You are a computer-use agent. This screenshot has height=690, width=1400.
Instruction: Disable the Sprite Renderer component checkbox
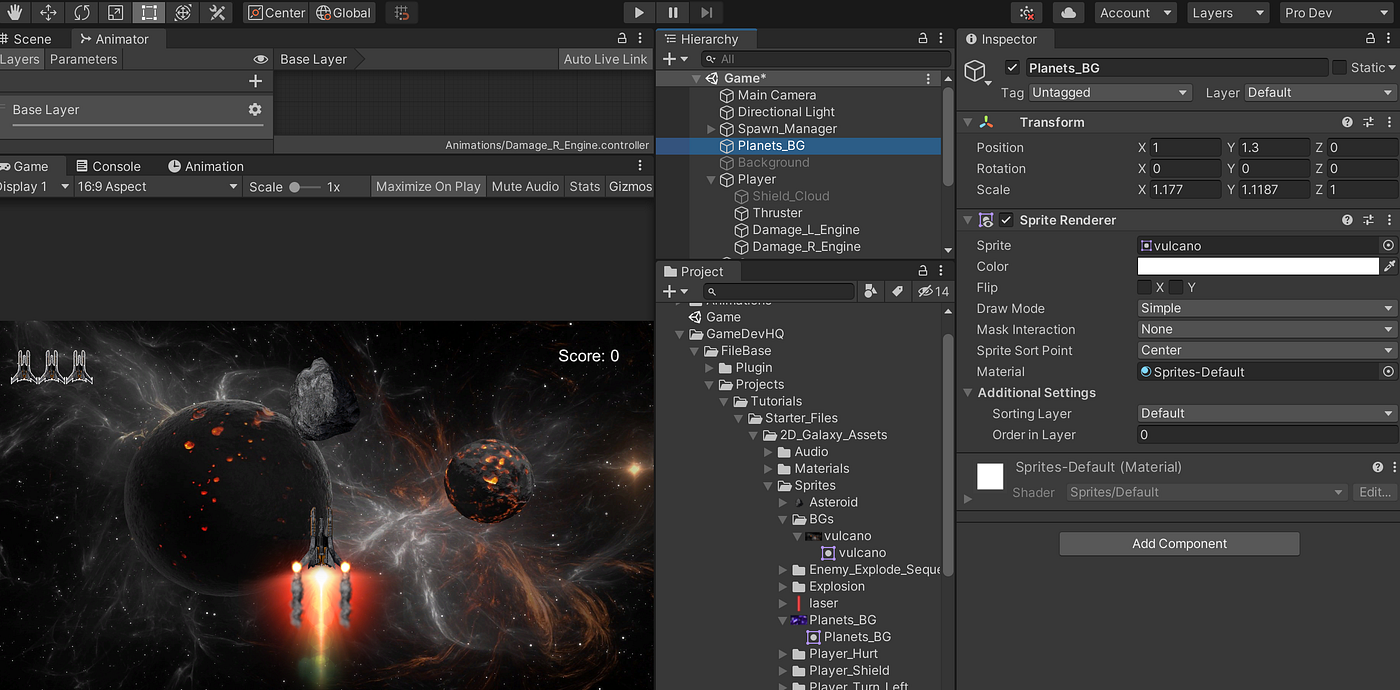[1006, 219]
